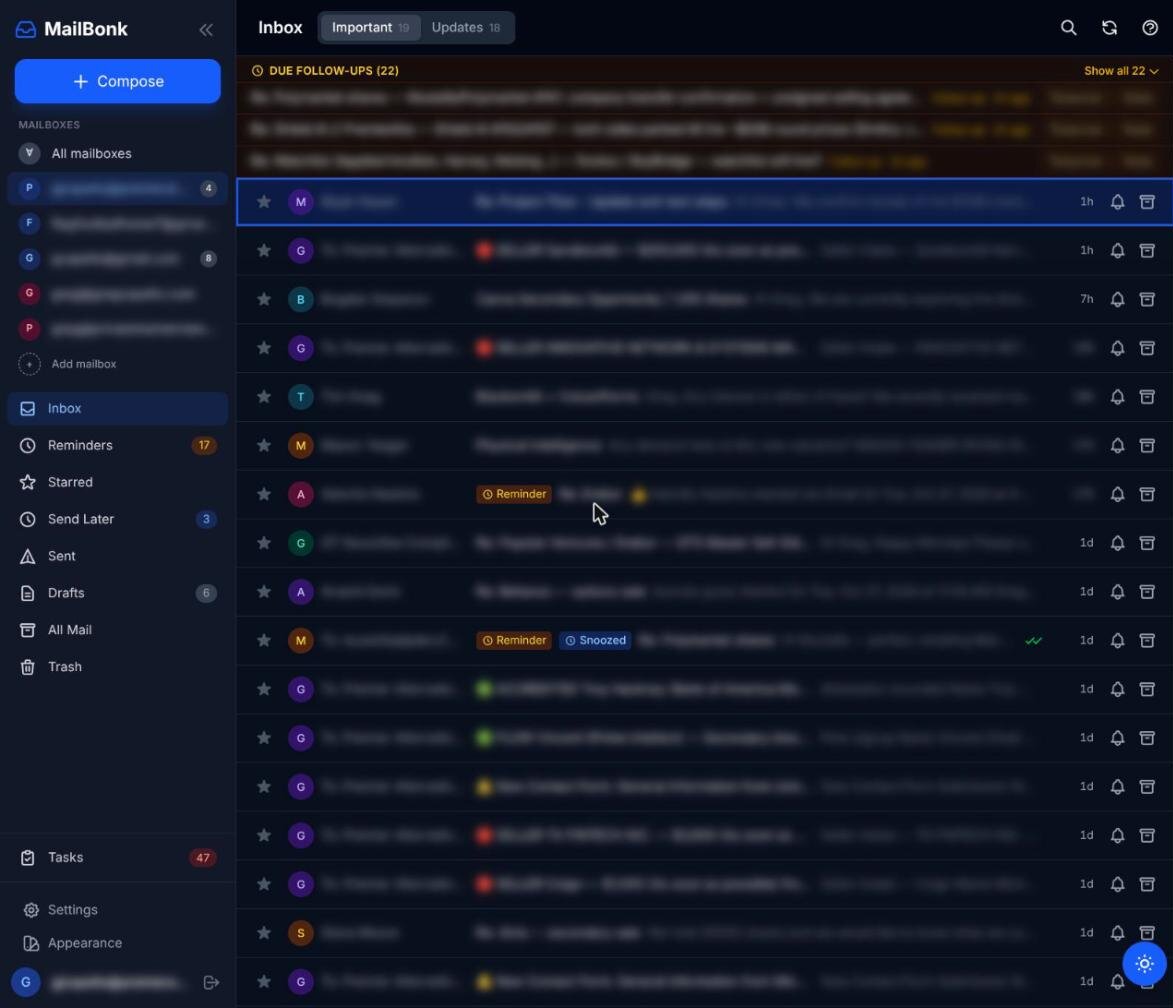Screen dimensions: 1173x1008
Task: Open the Sent folder
Action: coord(117,556)
